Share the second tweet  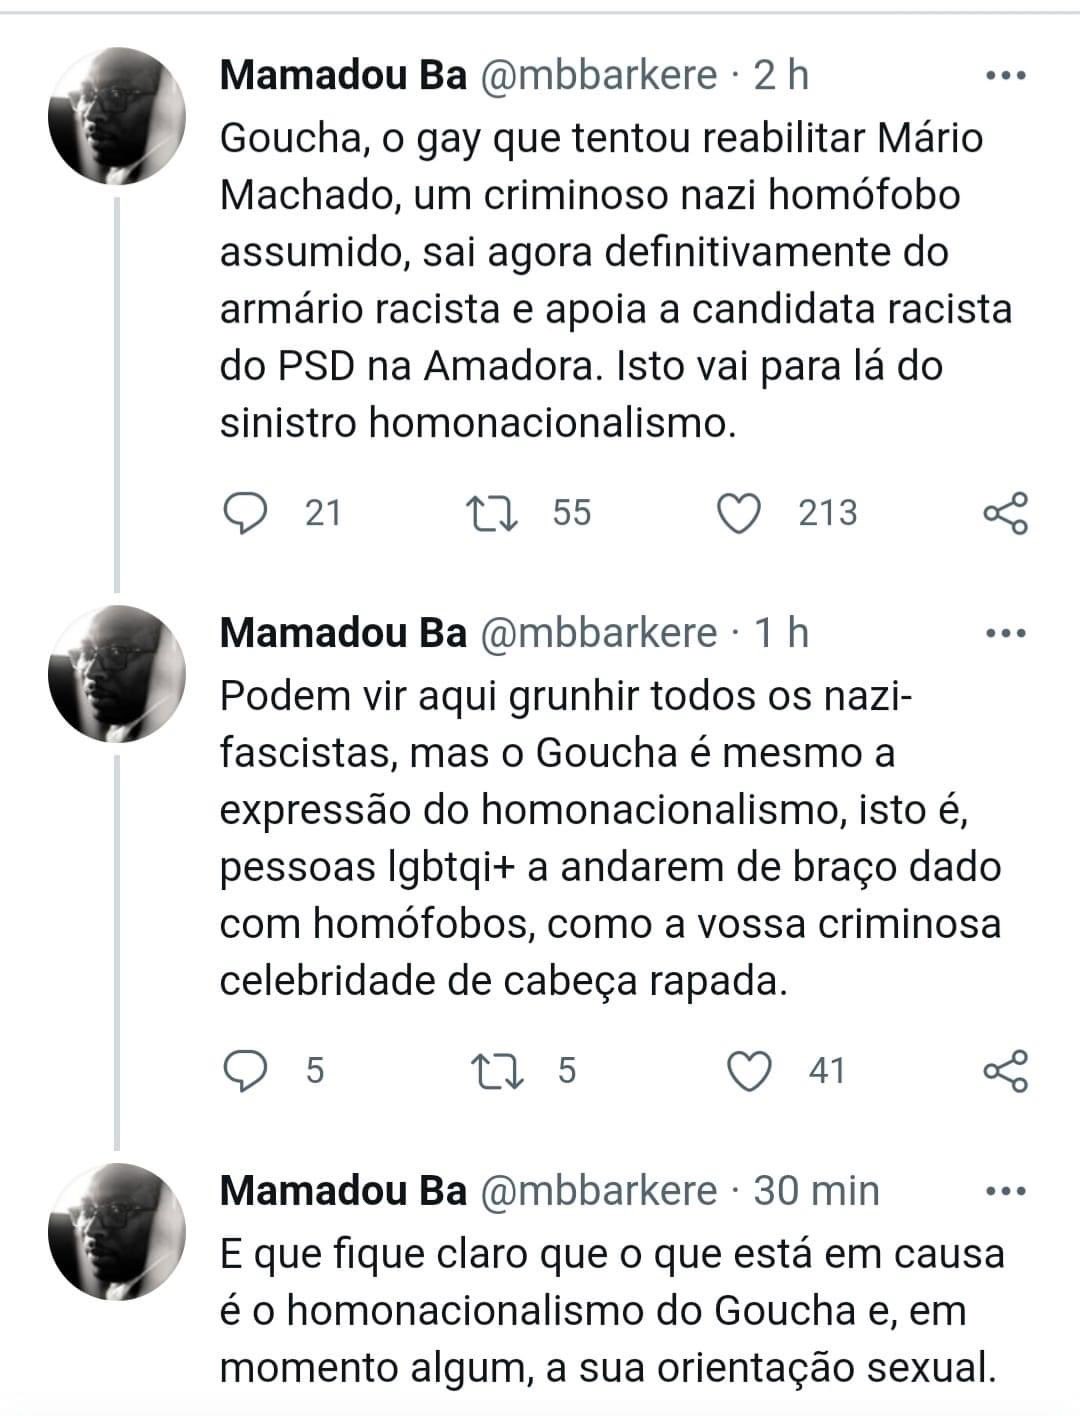(x=1005, y=1071)
